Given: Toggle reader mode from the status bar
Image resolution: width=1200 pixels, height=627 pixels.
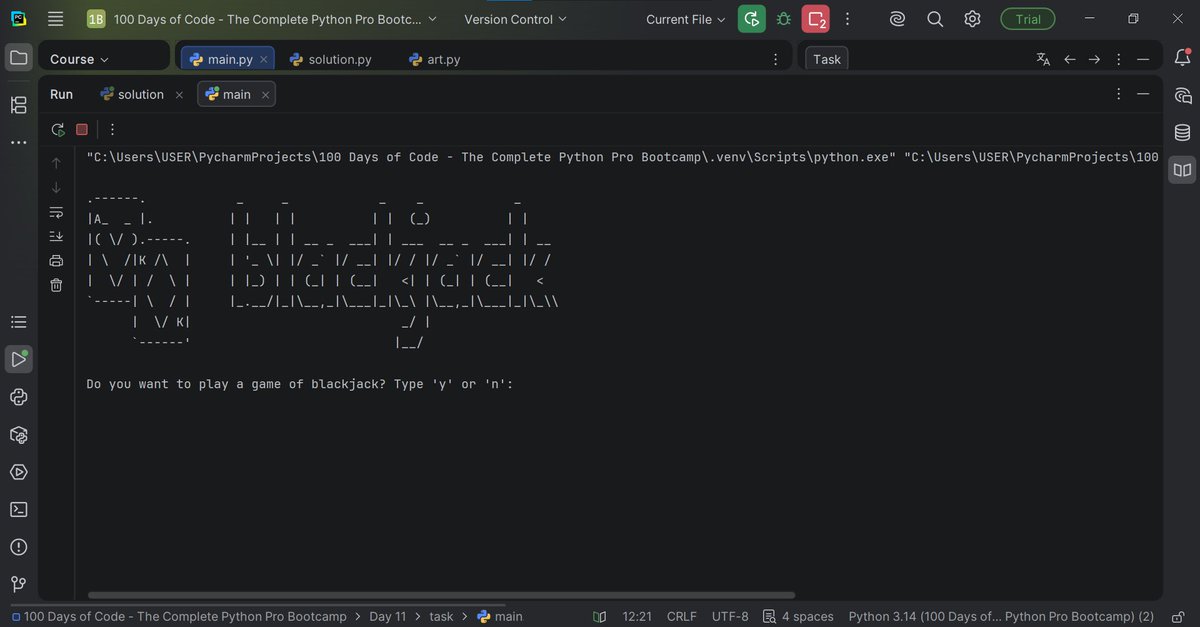Looking at the screenshot, I should (x=598, y=616).
